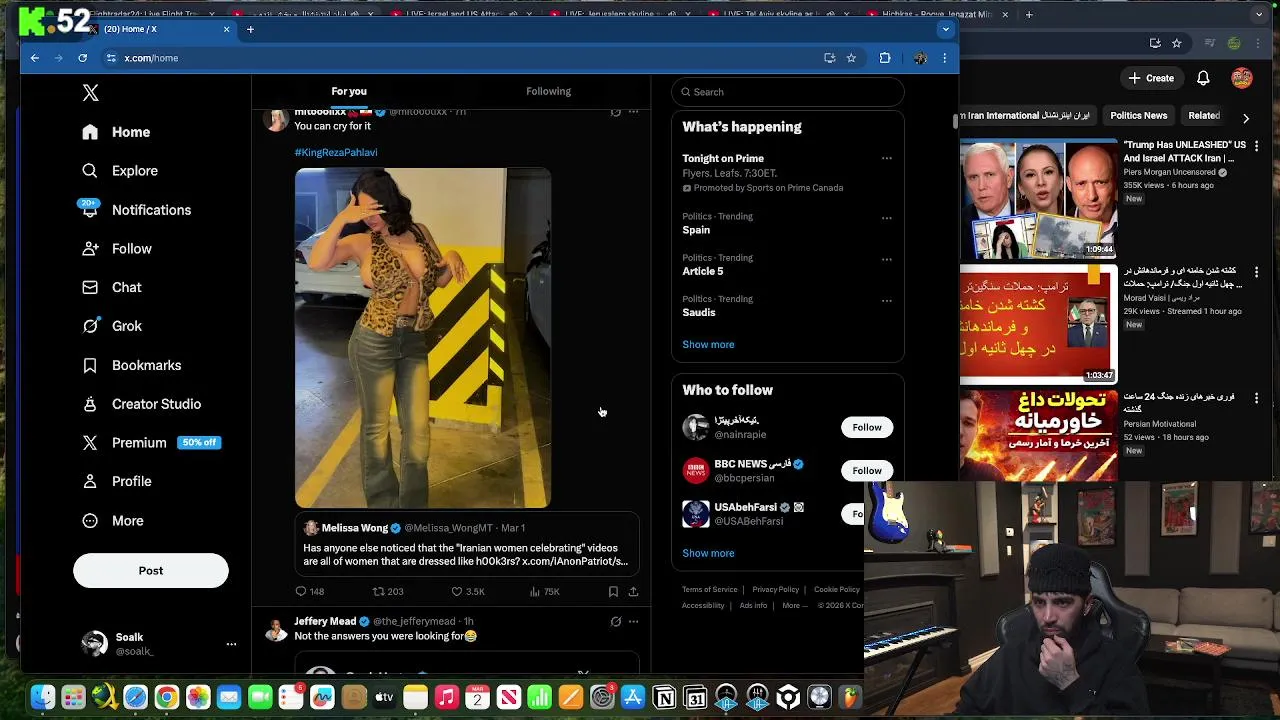This screenshot has width=1280, height=720.
Task: Repost the tweet showing 203 reposts
Action: tap(388, 592)
